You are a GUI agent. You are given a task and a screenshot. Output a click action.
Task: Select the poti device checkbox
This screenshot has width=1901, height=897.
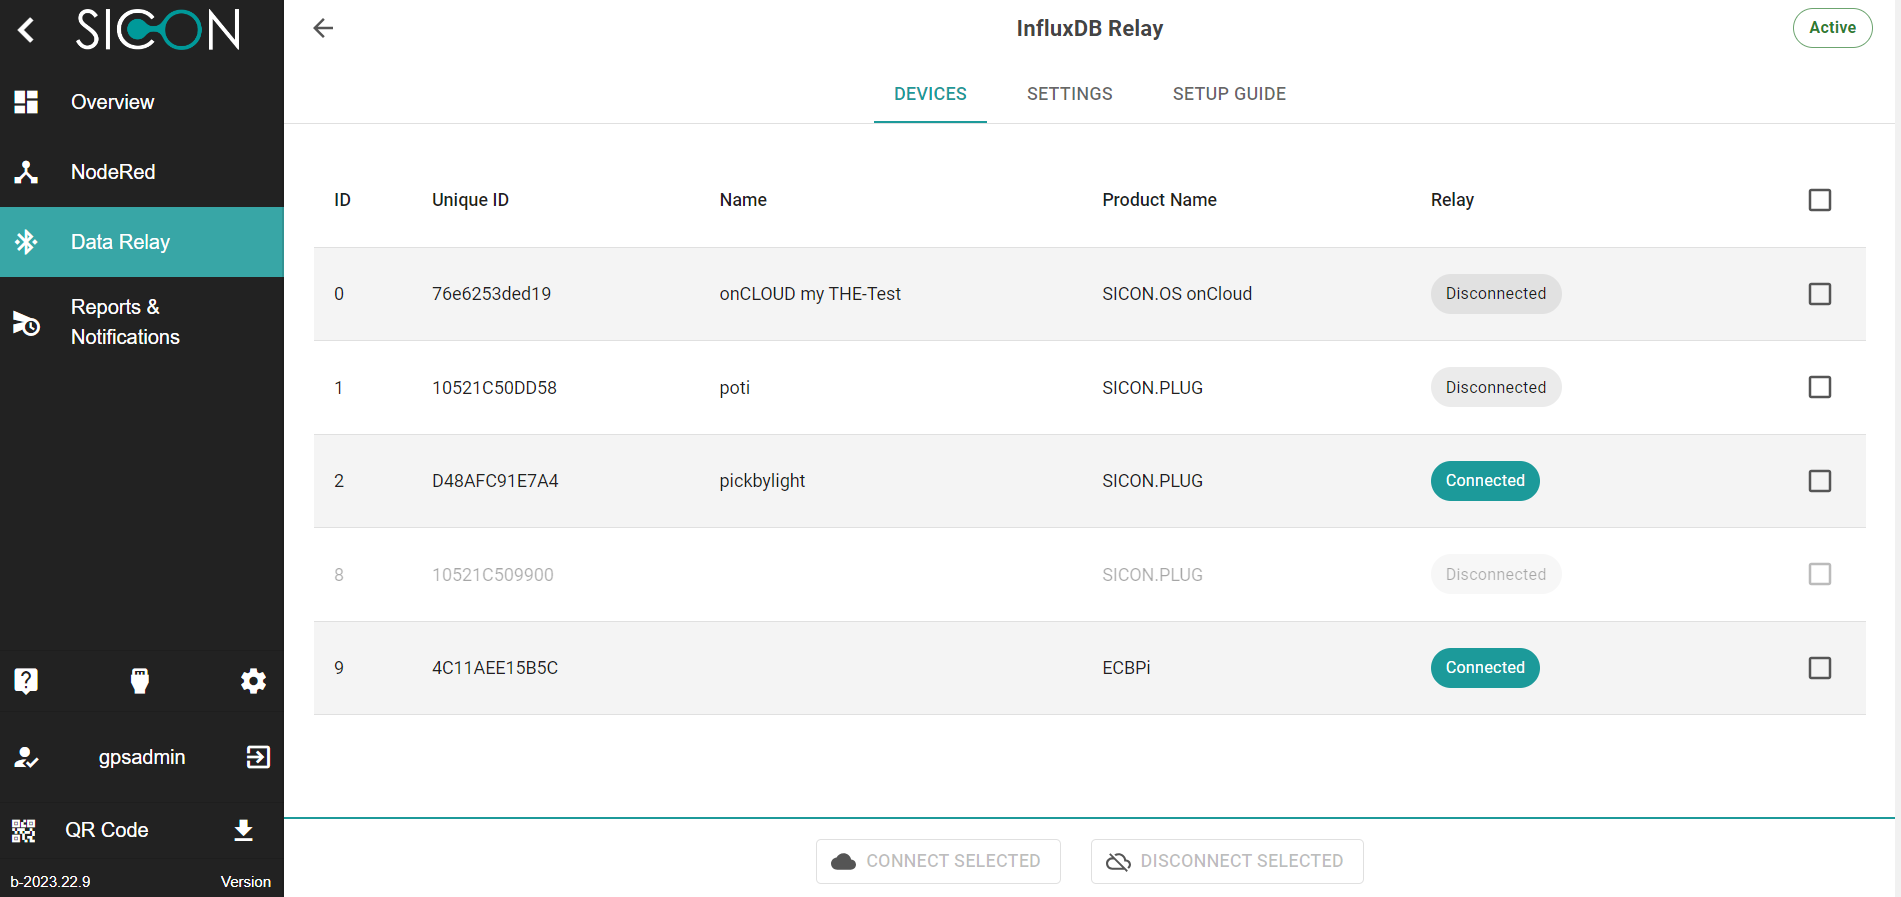coord(1820,387)
